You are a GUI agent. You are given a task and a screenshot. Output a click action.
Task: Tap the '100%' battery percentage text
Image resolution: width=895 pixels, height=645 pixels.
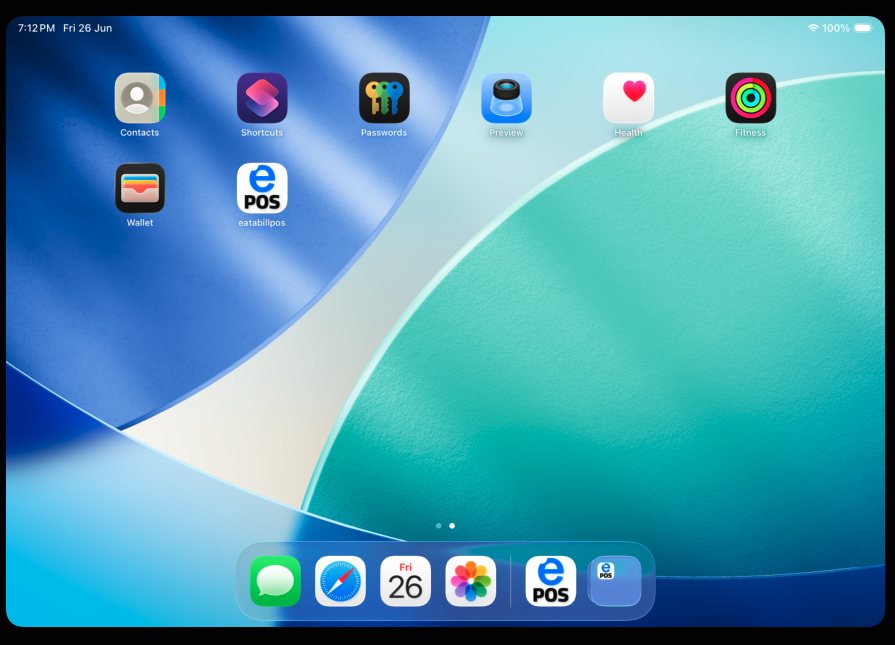[836, 28]
